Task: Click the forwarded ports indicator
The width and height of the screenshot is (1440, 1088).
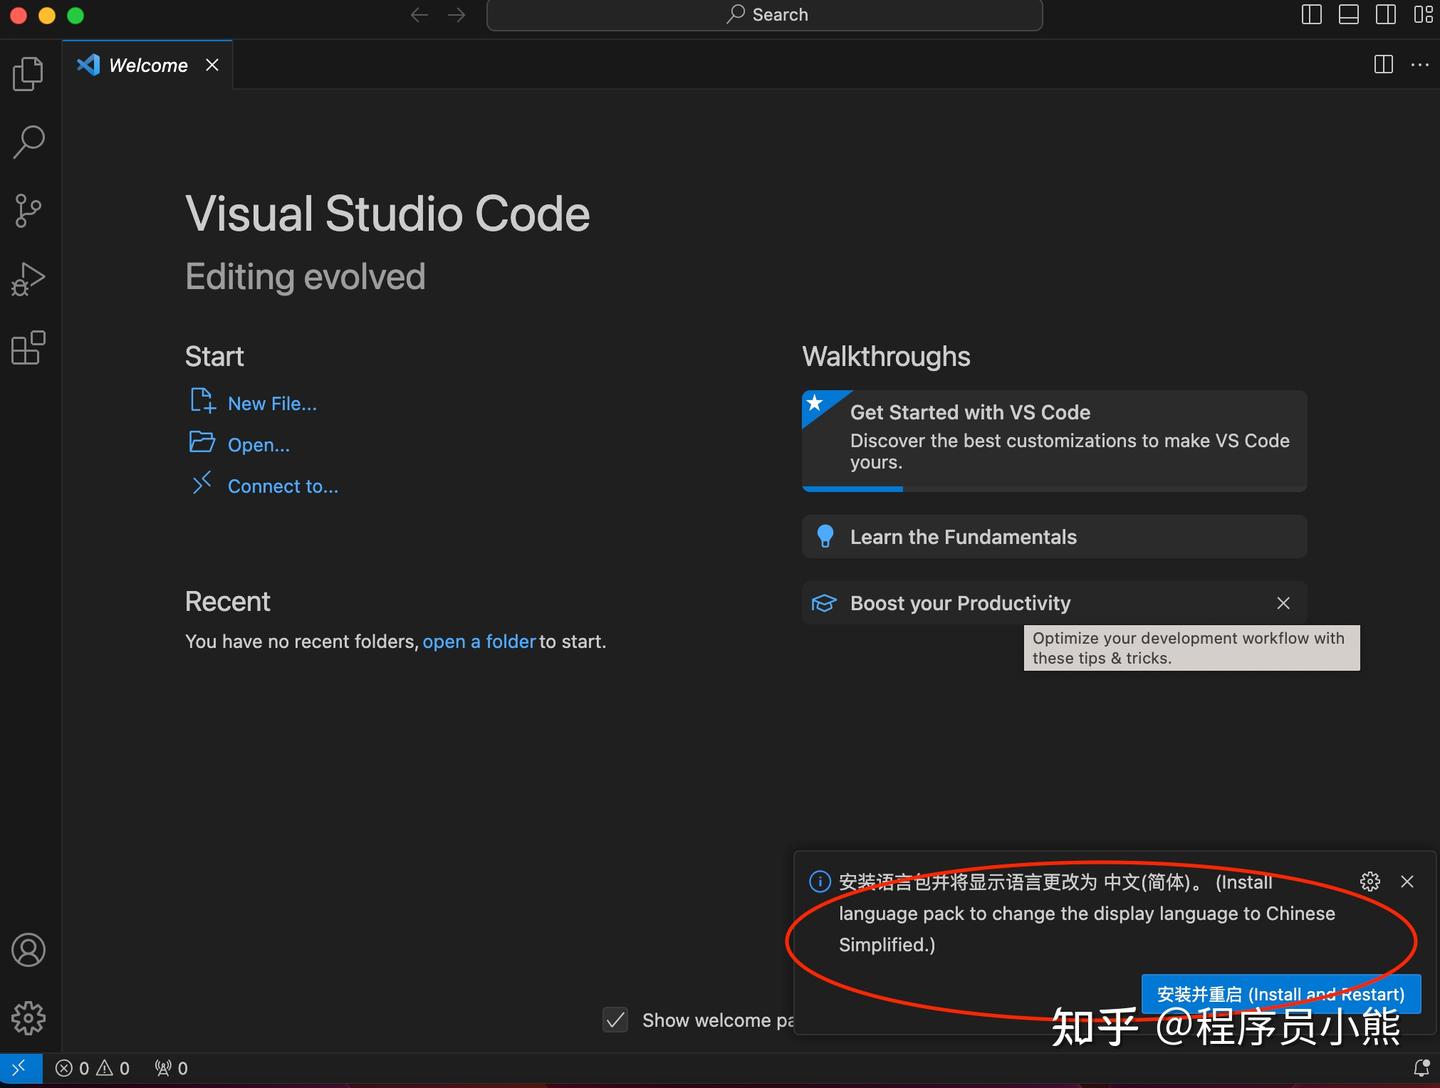Action: coord(170,1067)
